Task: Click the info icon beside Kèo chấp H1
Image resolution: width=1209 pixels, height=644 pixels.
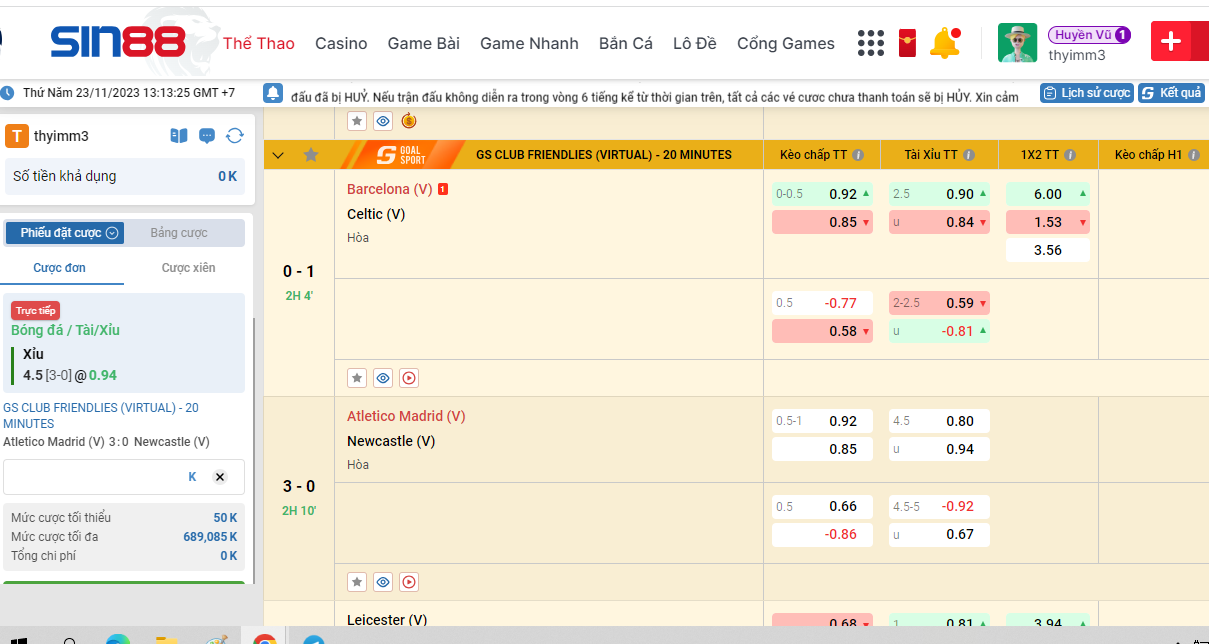Action: click(1196, 155)
